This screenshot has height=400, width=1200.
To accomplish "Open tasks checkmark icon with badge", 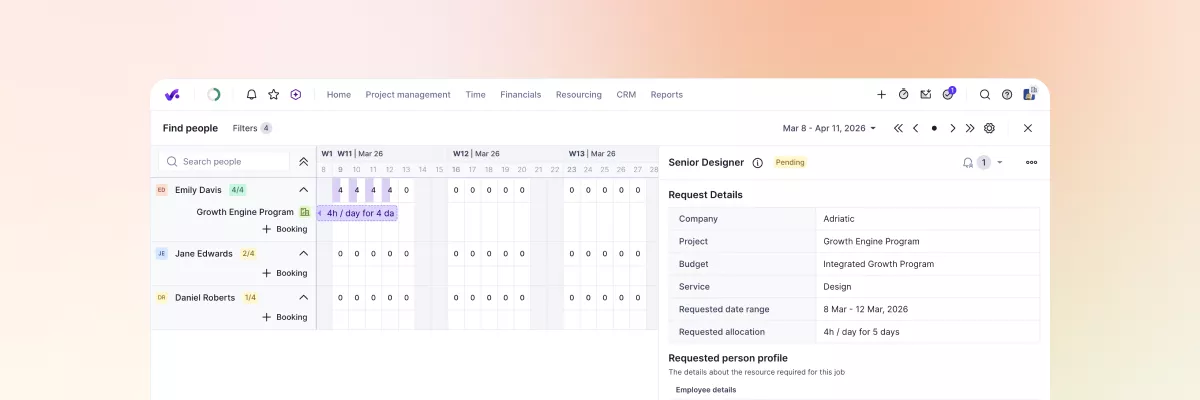I will click(948, 95).
